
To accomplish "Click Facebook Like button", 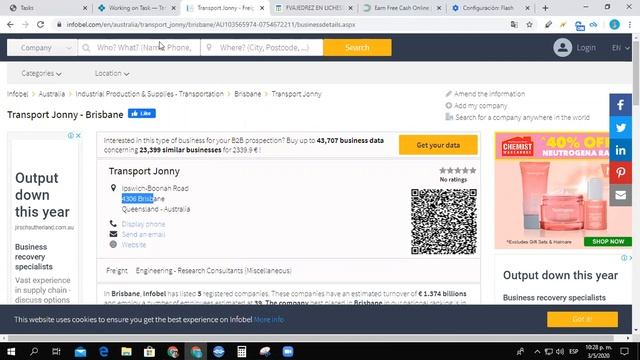I will pyautogui.click(x=142, y=113).
